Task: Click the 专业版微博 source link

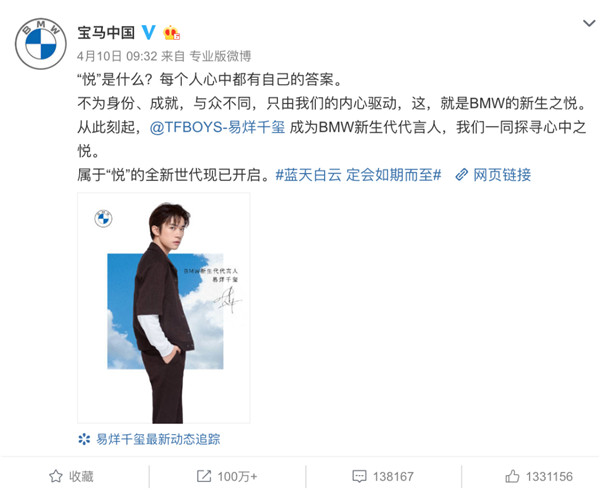Action: 220,56
